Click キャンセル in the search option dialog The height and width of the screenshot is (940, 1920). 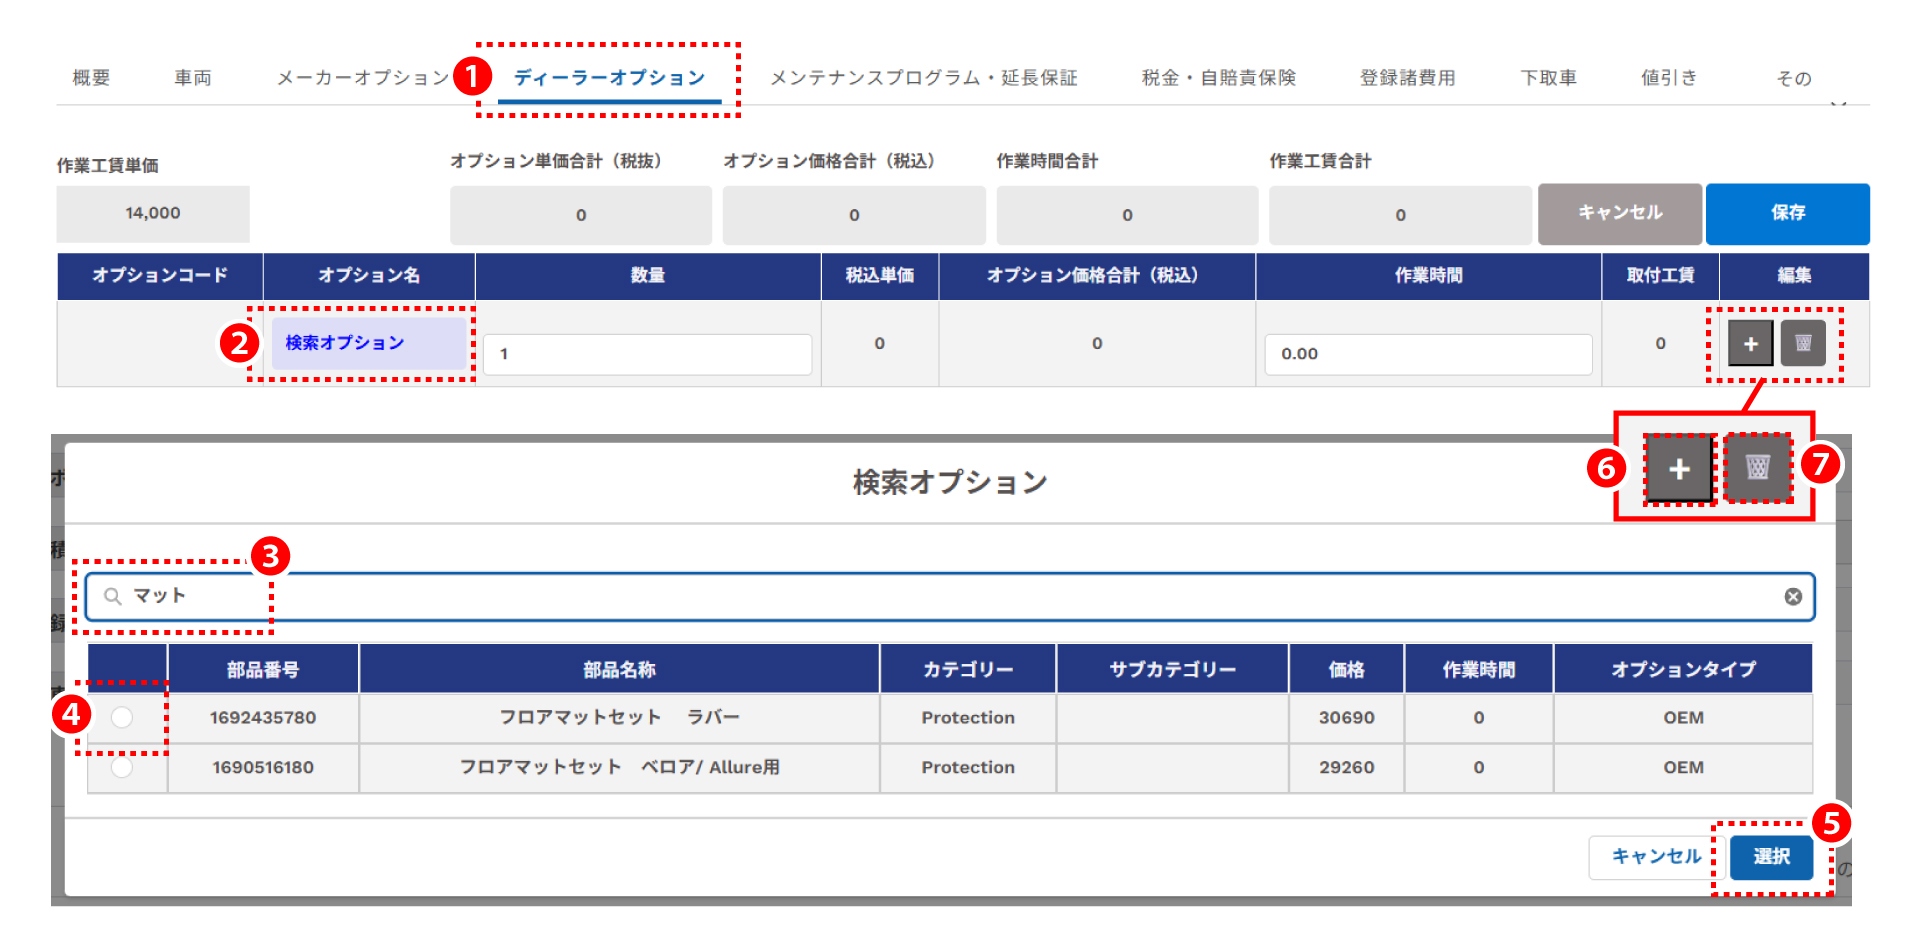click(1655, 857)
